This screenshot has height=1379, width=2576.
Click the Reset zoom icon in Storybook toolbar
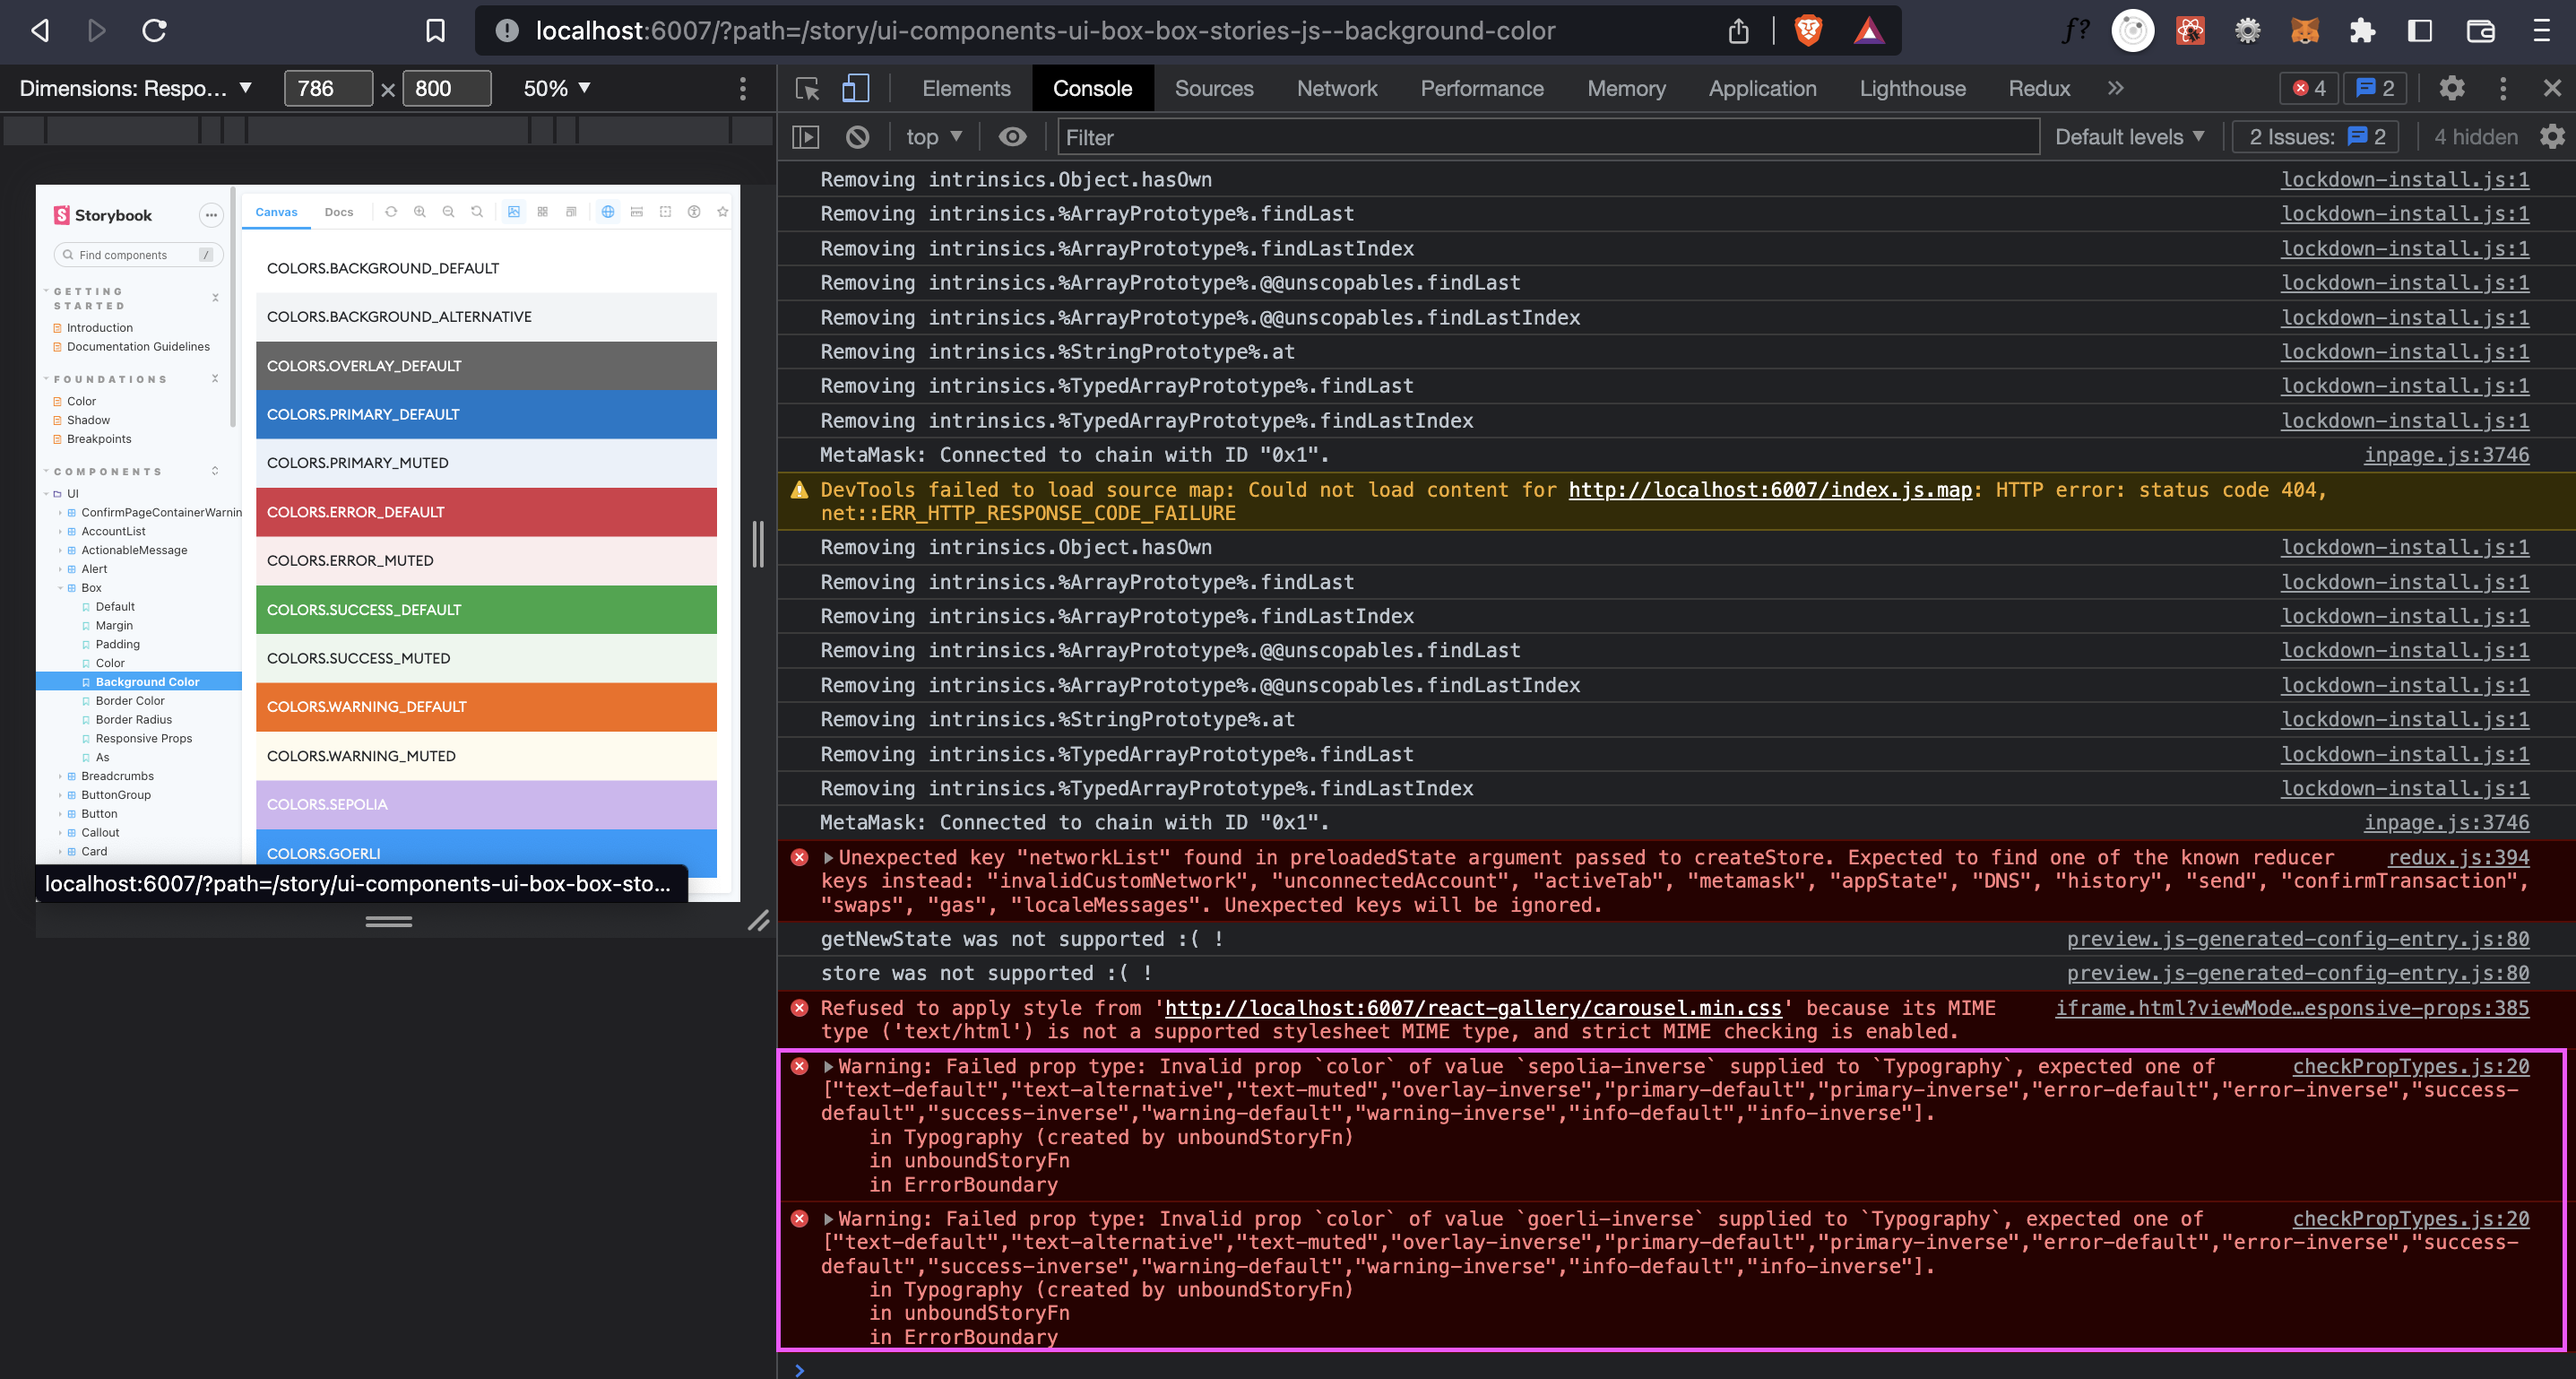pyautogui.click(x=477, y=212)
